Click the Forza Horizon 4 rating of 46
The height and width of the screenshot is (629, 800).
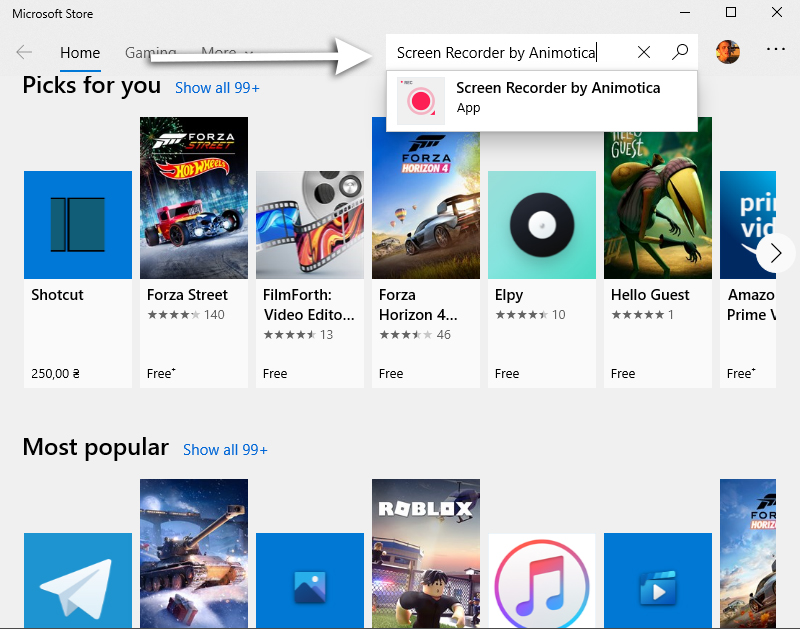coord(415,335)
